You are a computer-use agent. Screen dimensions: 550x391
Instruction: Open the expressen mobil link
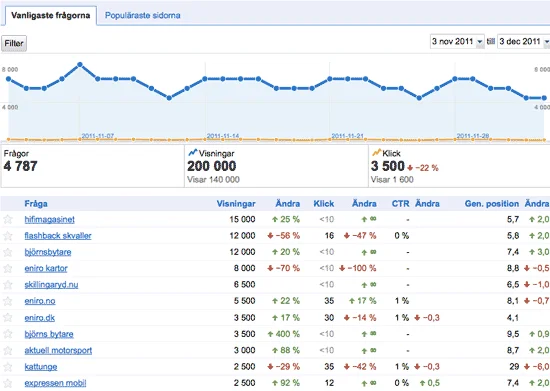[55, 383]
